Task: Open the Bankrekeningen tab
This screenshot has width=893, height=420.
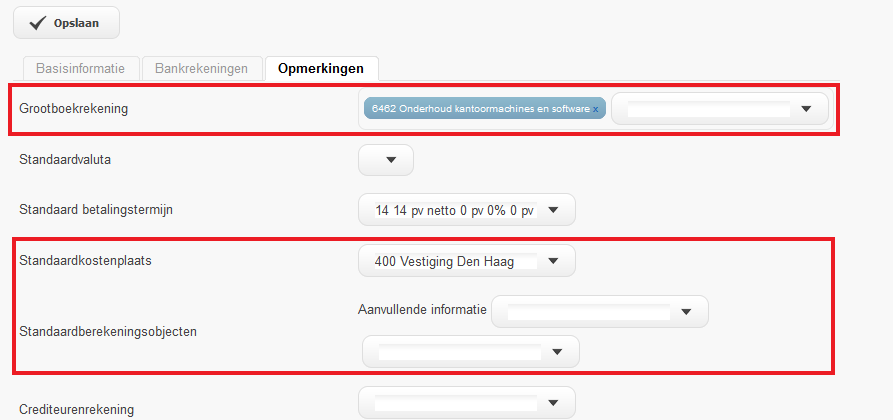Action: 201,69
